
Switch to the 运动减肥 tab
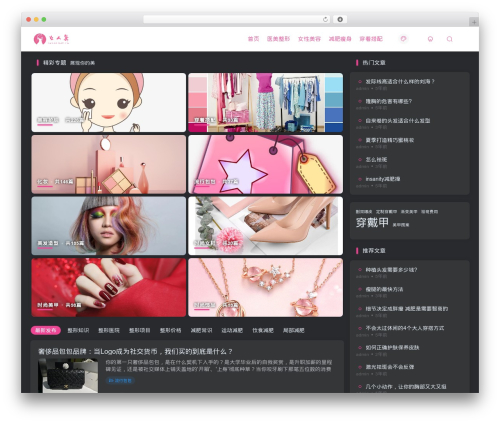(232, 330)
